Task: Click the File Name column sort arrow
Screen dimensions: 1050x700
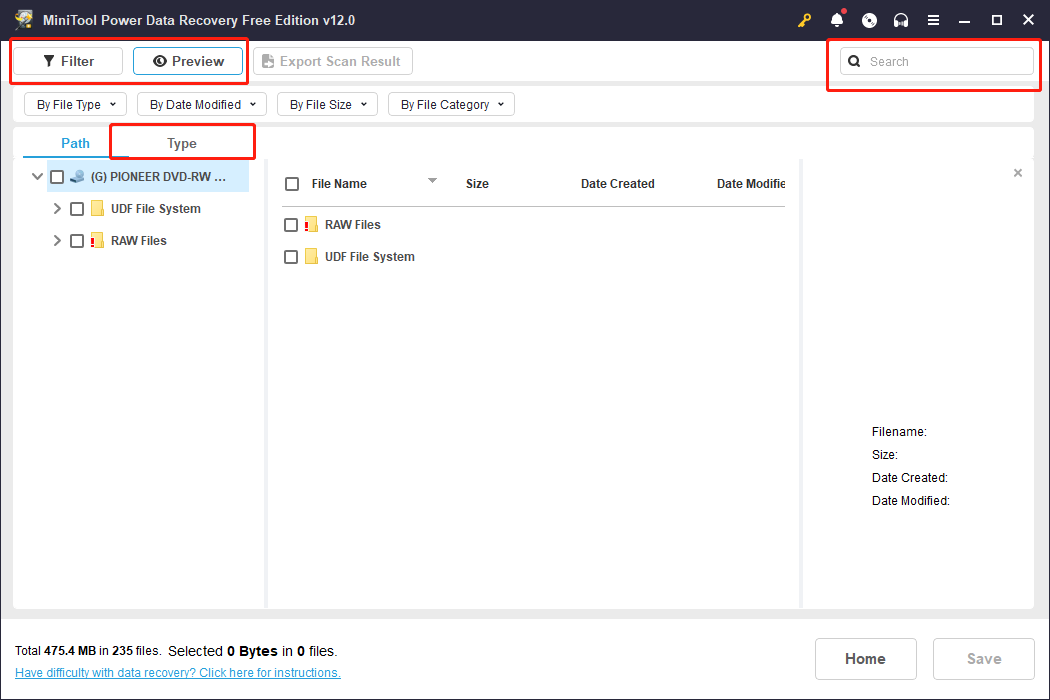Action: point(433,181)
